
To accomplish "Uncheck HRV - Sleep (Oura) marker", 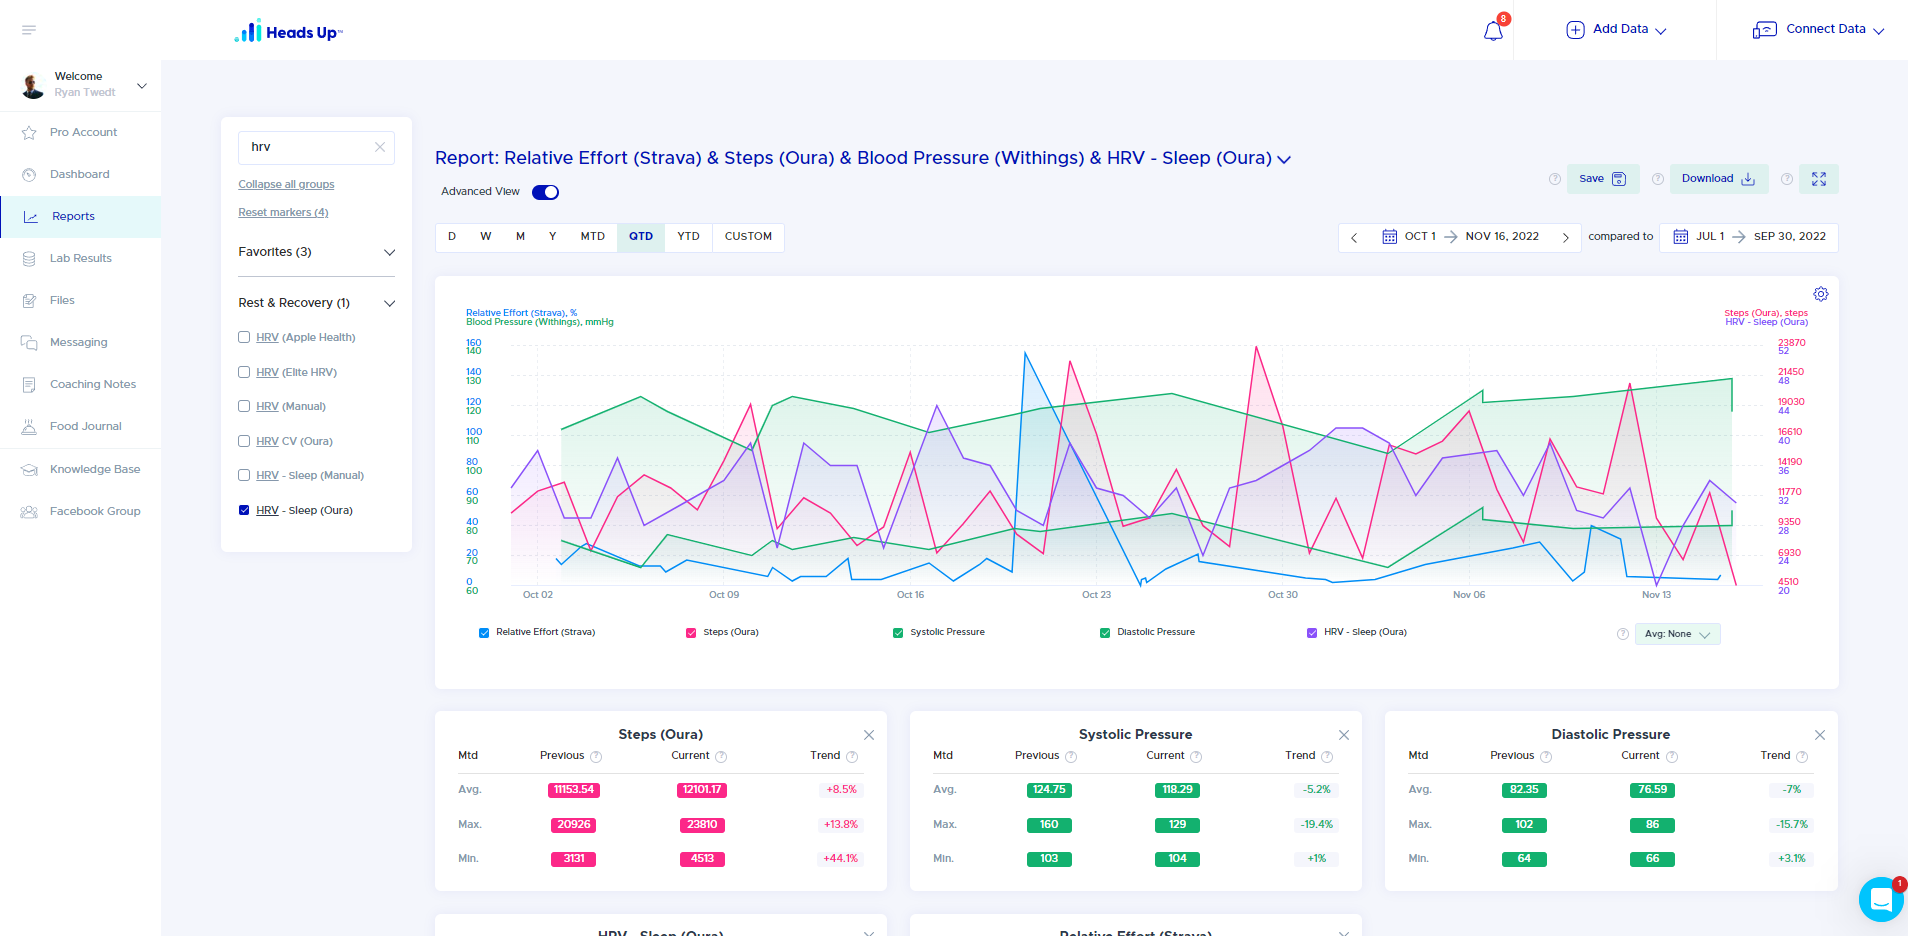I will coord(244,510).
